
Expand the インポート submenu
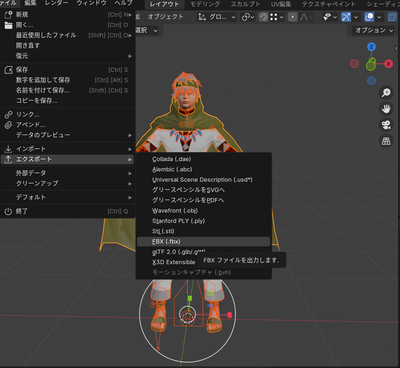pyautogui.click(x=67, y=149)
